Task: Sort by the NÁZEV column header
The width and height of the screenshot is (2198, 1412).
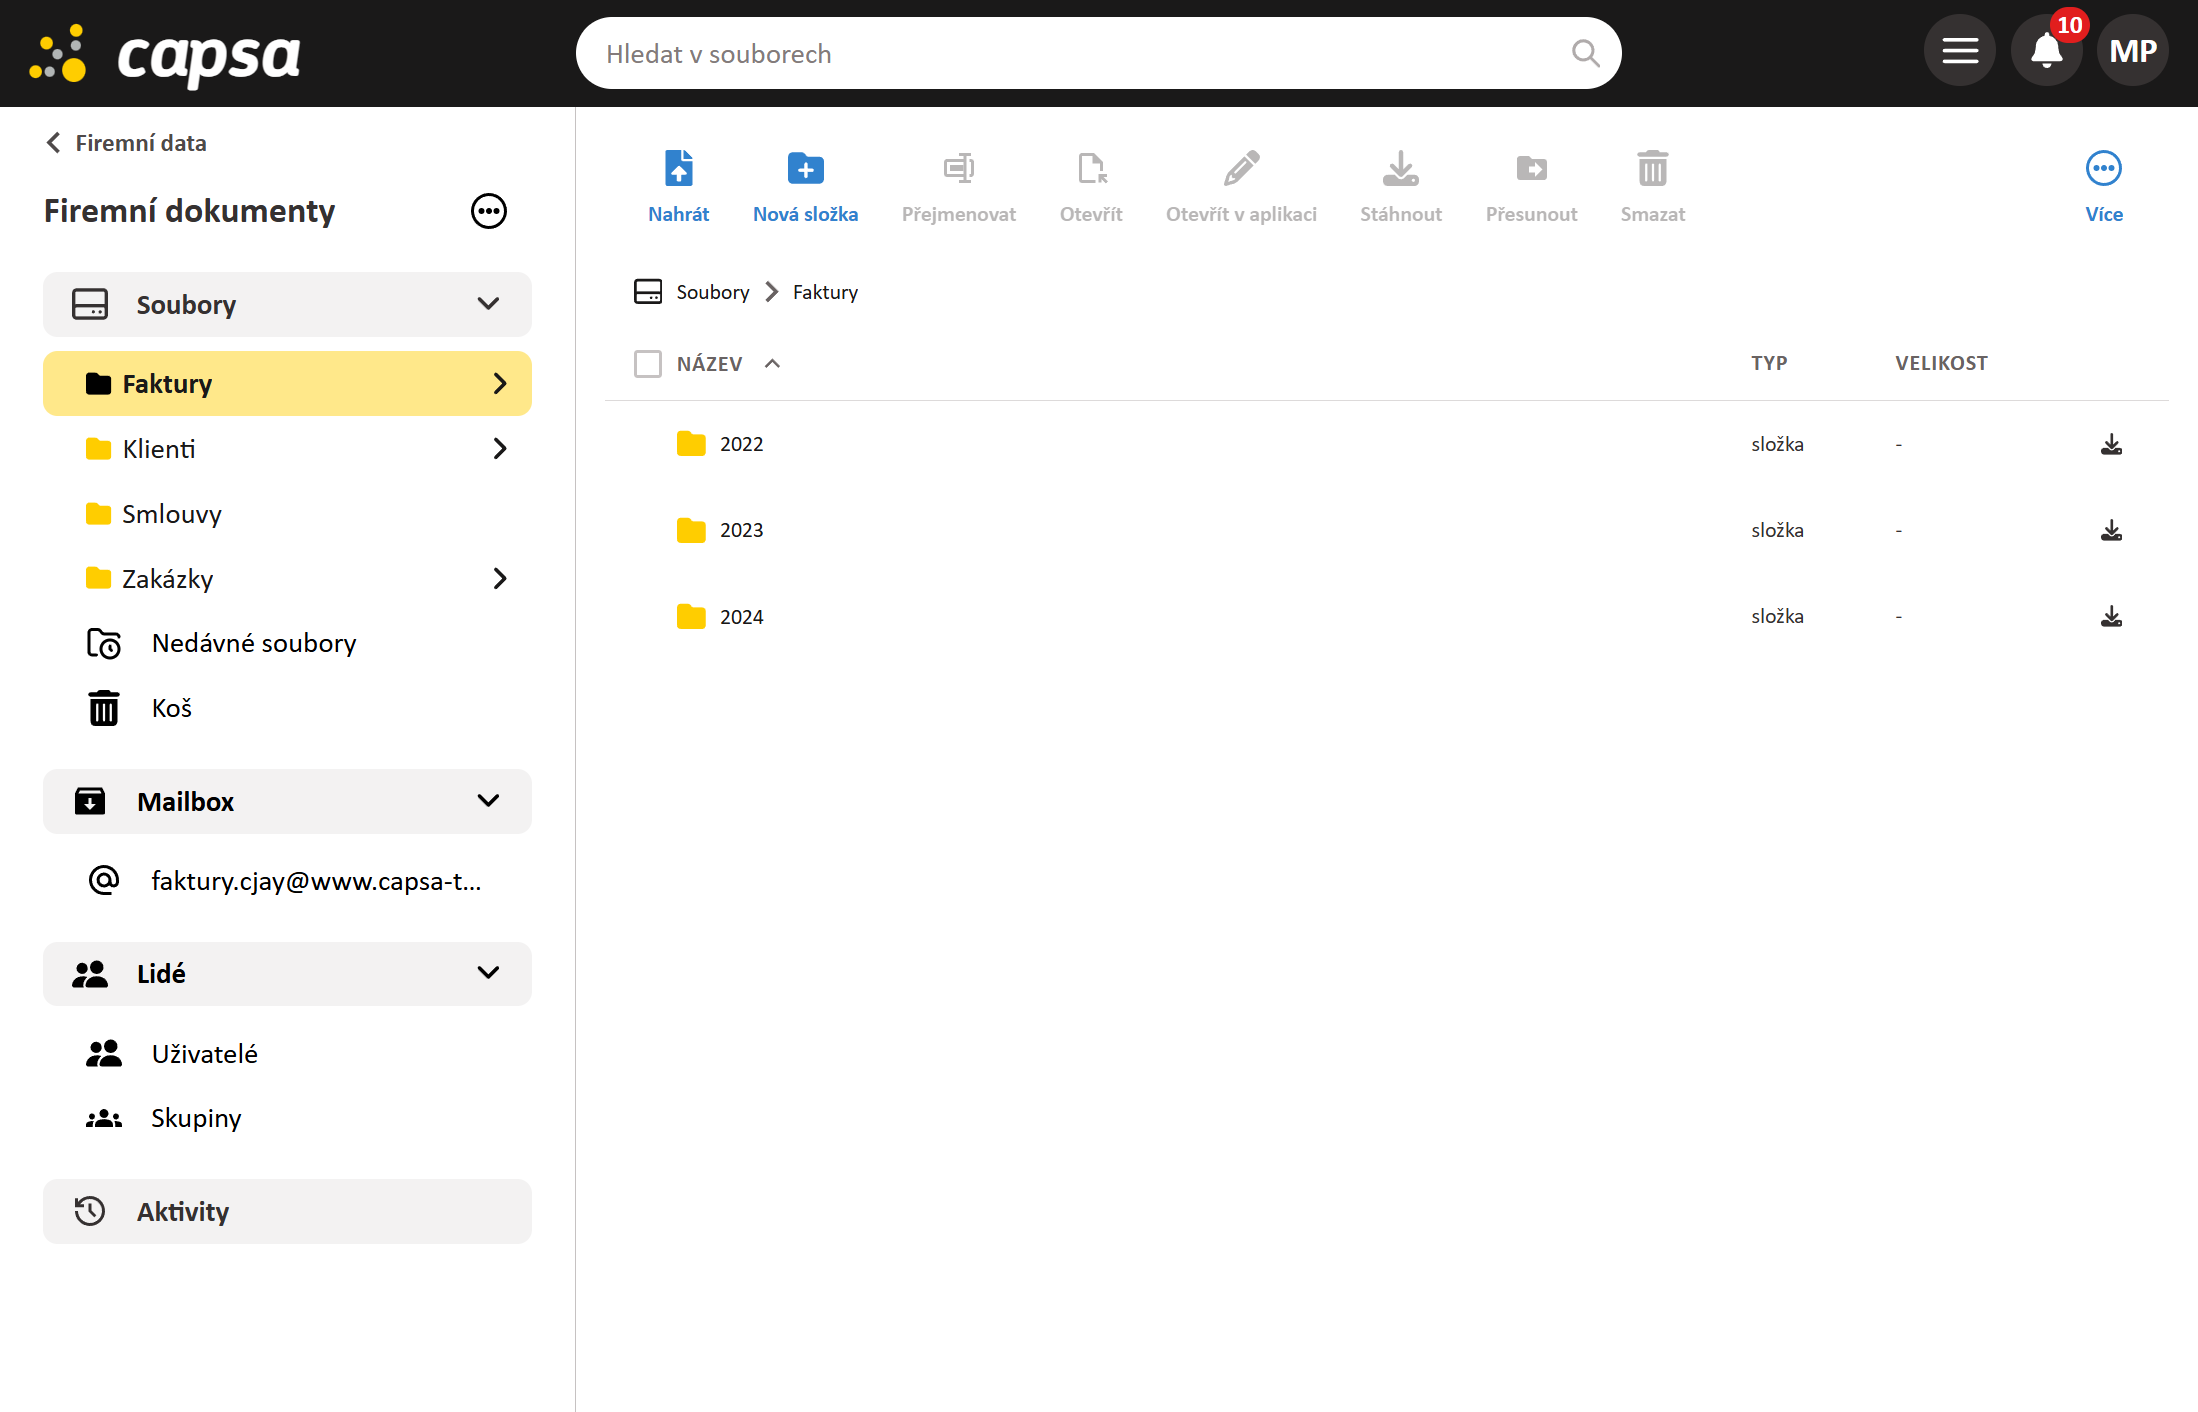Action: pyautogui.click(x=709, y=364)
